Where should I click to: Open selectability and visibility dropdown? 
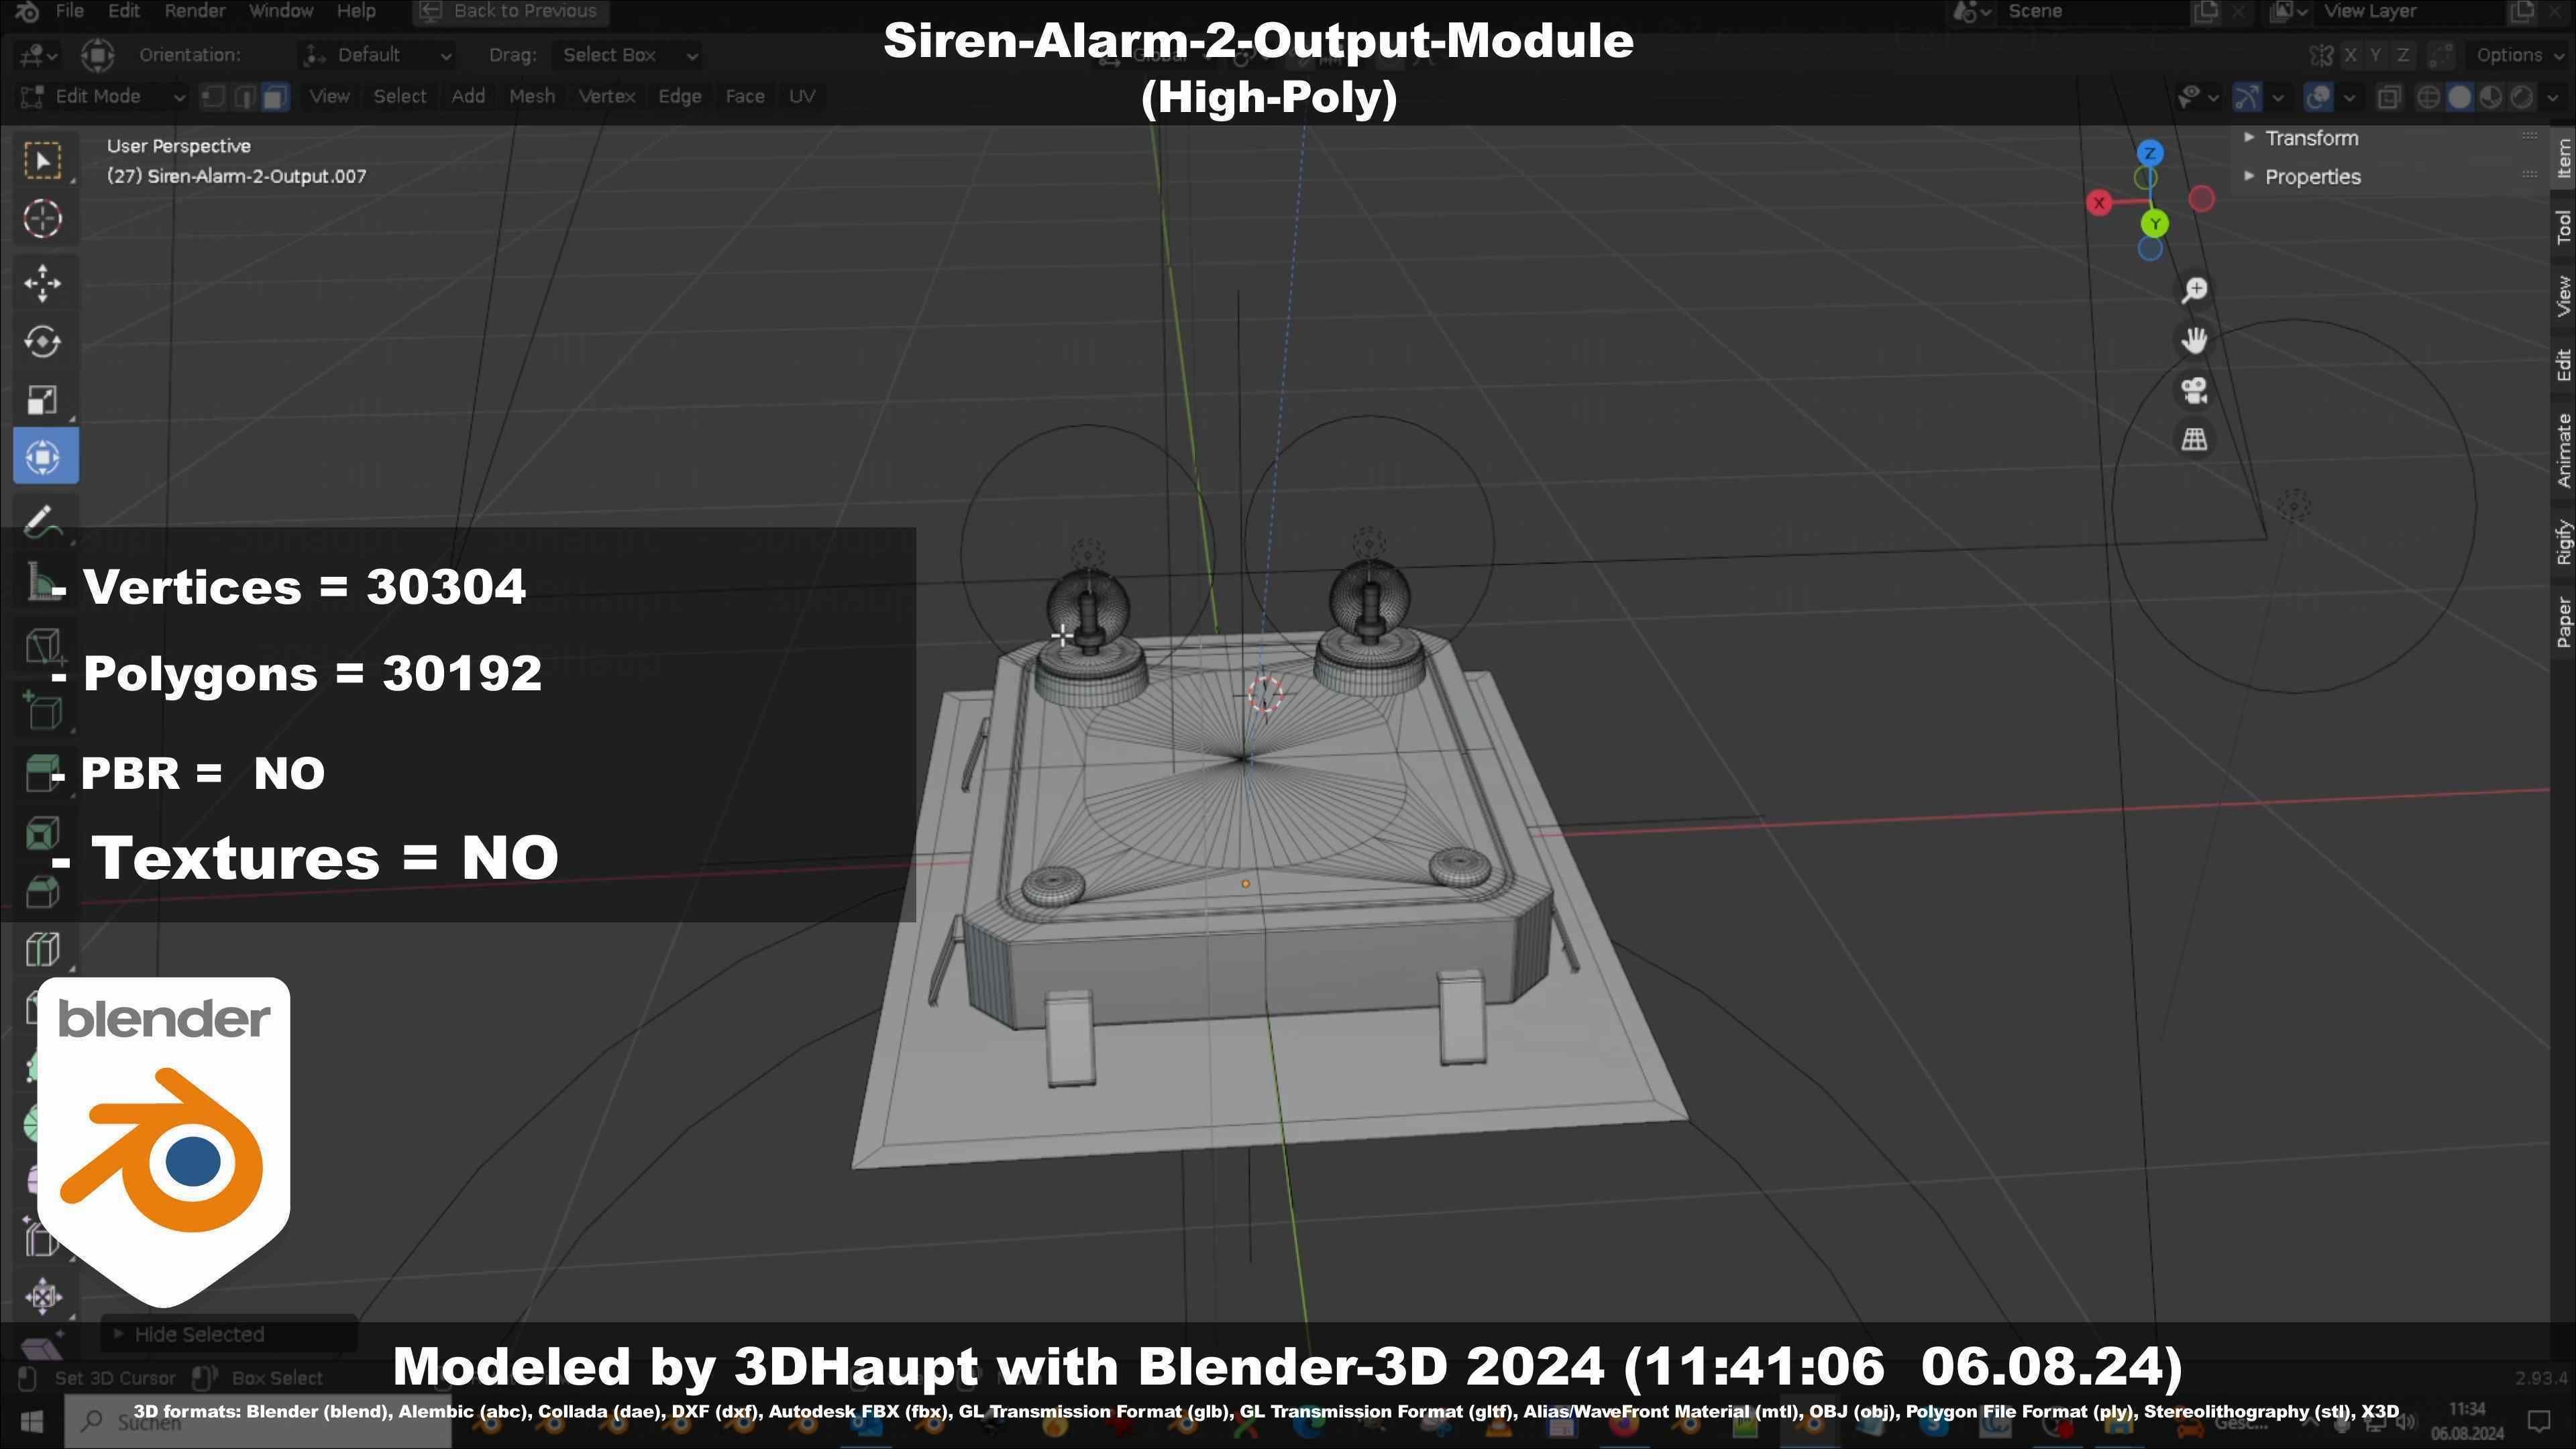2198,97
